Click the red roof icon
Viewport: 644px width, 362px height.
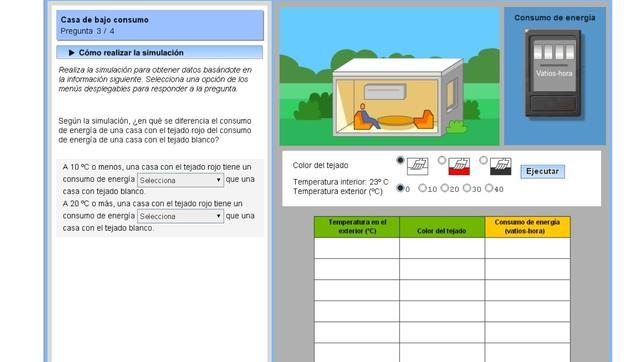coord(459,166)
